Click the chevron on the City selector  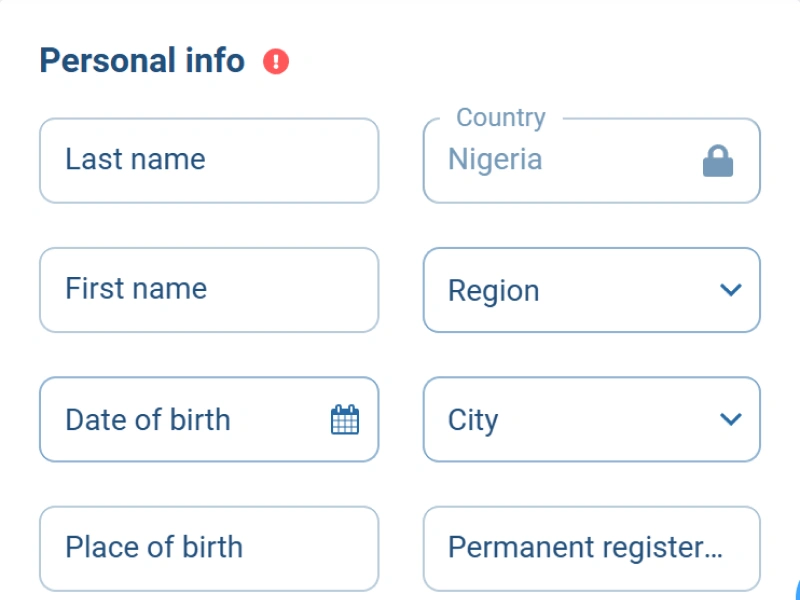[x=731, y=419]
